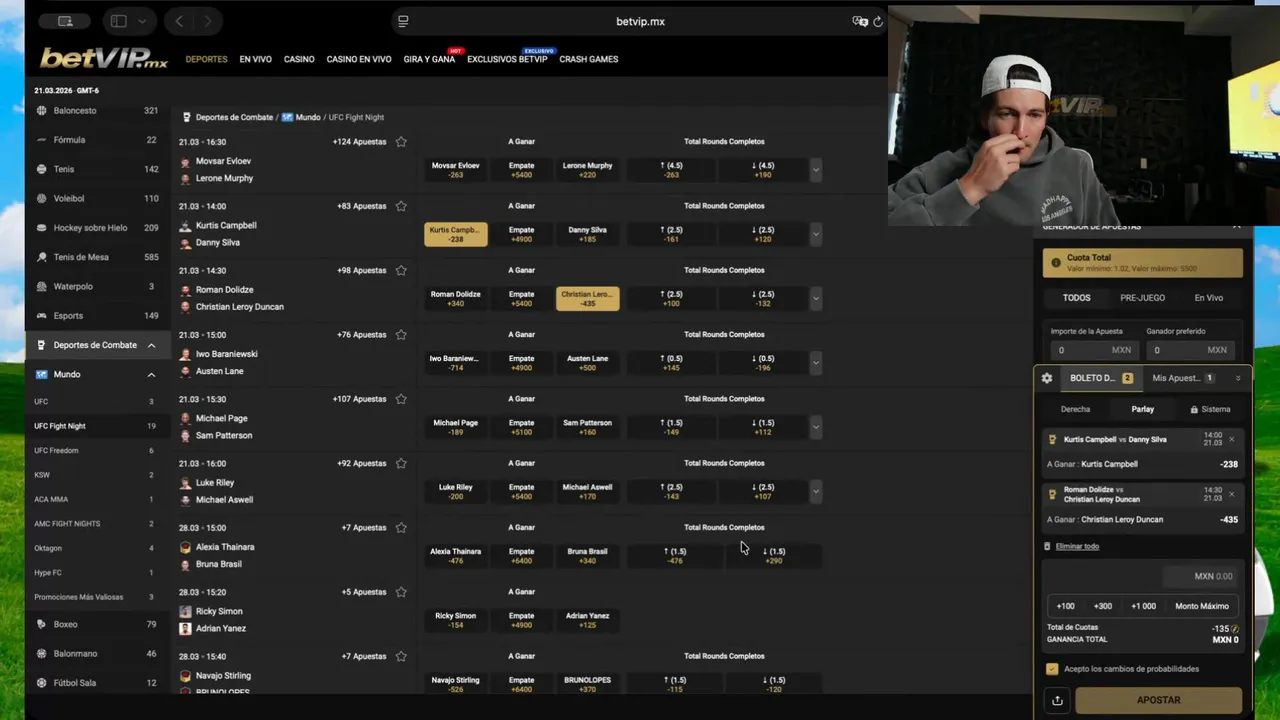The width and height of the screenshot is (1280, 720).
Task: Star the Ricky Simon vs Adrian Yanez fight
Action: (401, 592)
